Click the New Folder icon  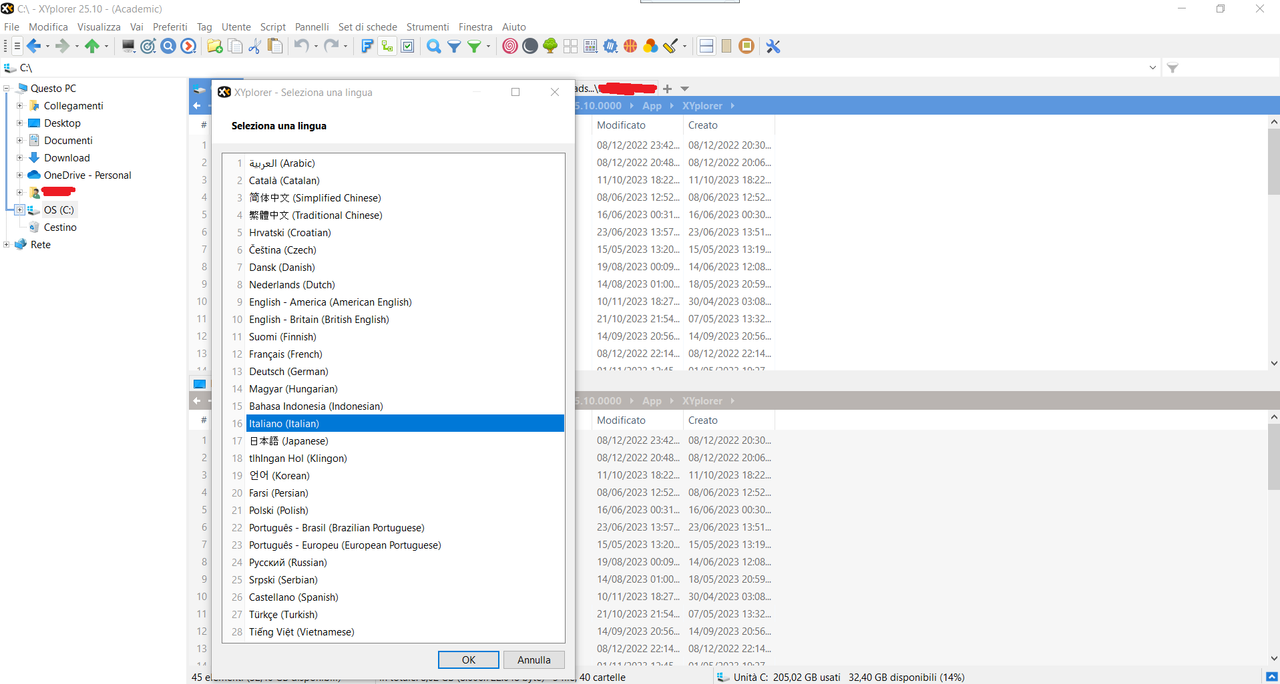(215, 46)
